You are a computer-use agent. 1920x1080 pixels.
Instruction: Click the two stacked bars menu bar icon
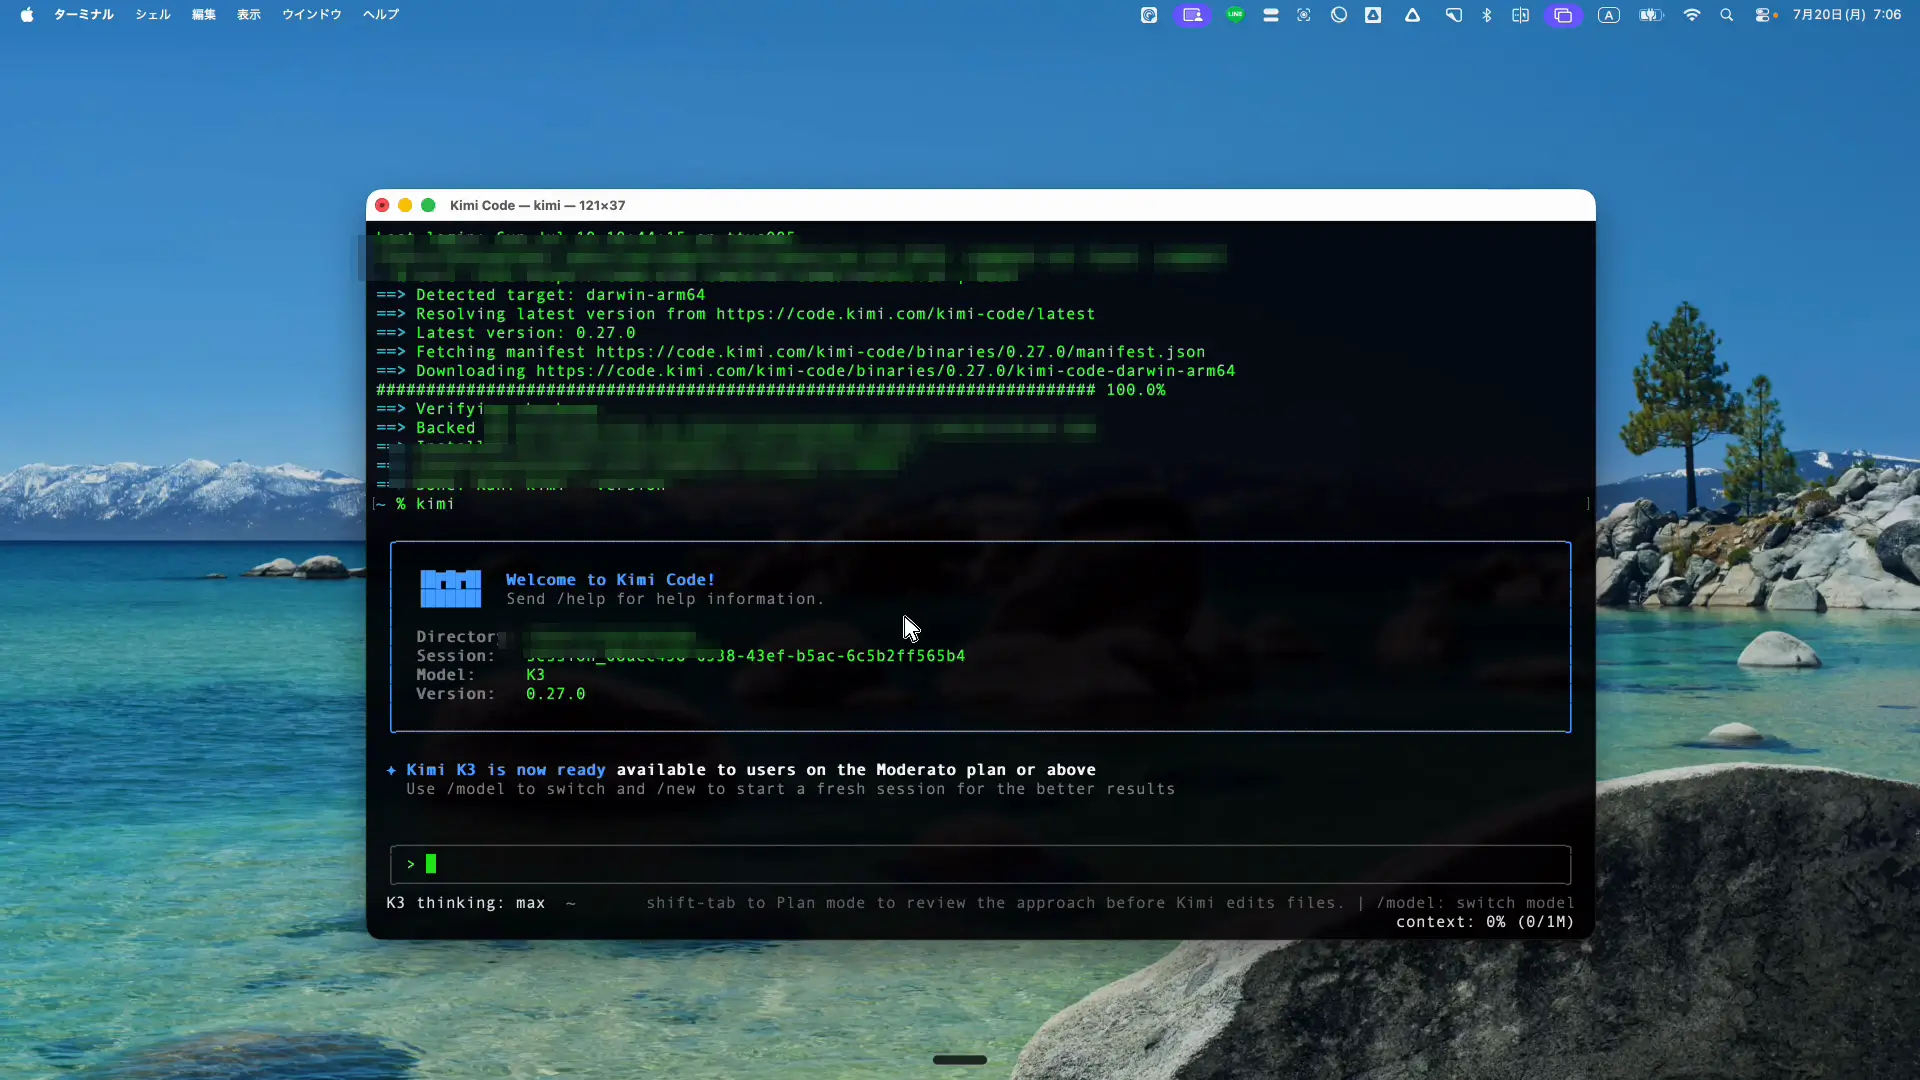click(1271, 15)
